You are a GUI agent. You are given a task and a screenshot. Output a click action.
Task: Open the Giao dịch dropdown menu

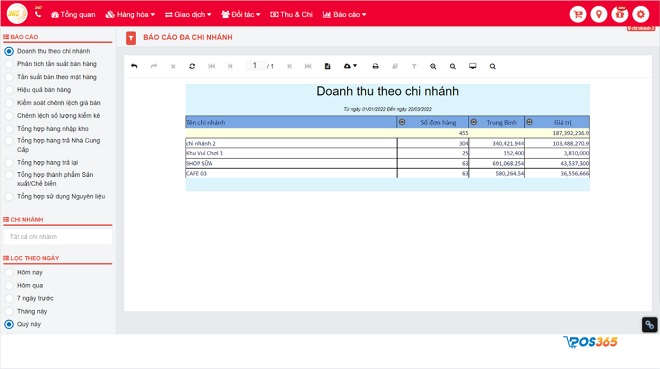click(x=188, y=14)
